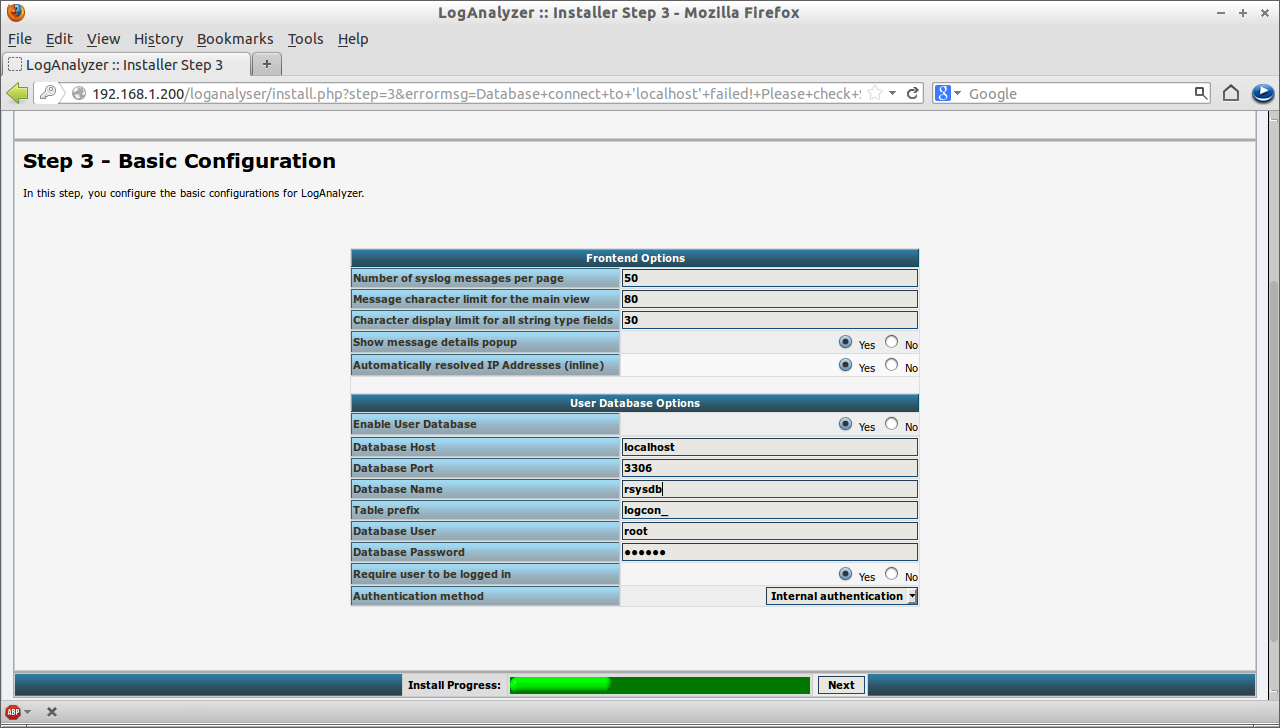Screen dimensions: 1280x728
Task: Click the Message character limit field
Action: (x=769, y=299)
